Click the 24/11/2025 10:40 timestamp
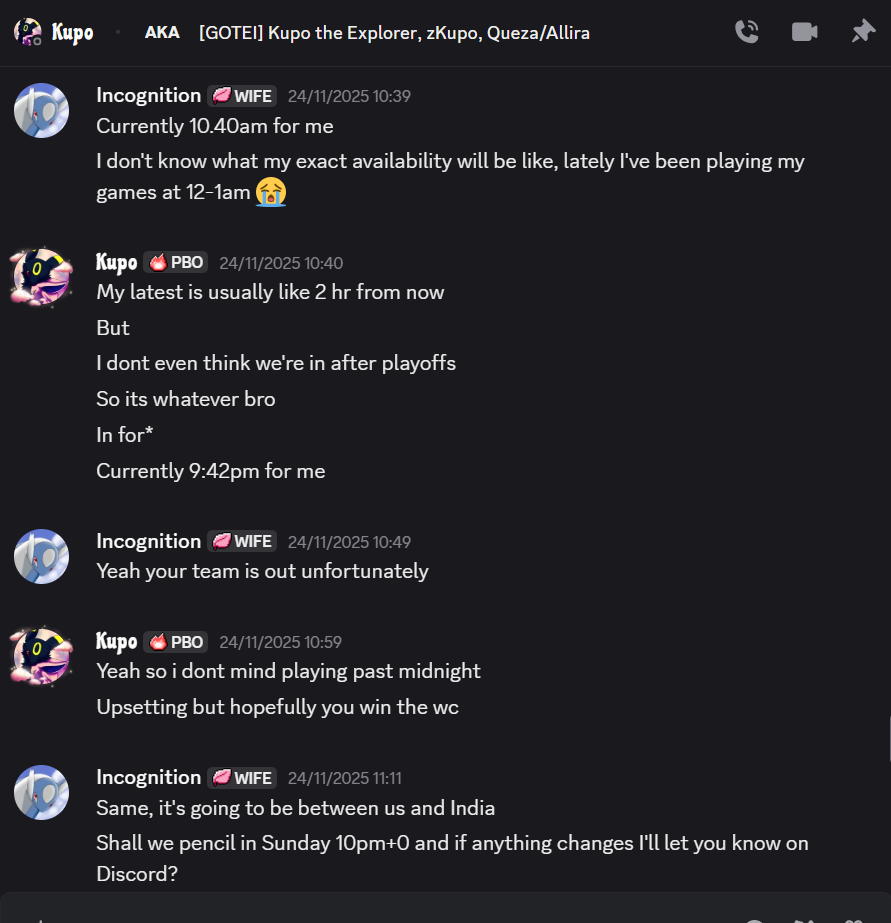This screenshot has width=891, height=923. (x=281, y=263)
